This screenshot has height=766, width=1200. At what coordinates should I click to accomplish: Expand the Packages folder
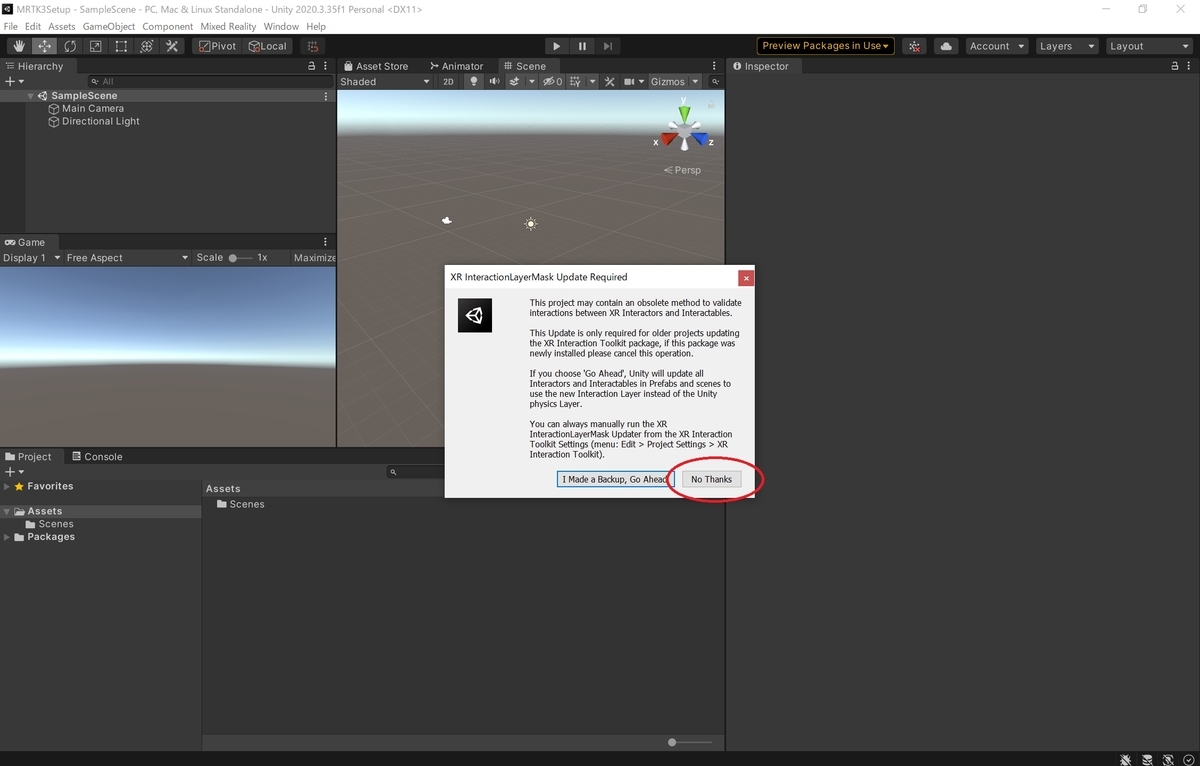(7, 537)
